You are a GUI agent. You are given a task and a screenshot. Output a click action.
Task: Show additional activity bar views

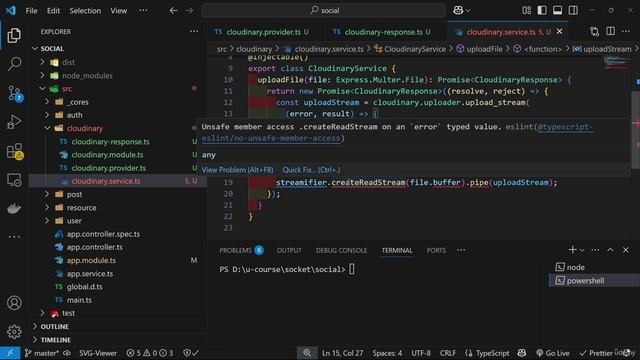pos(14,236)
